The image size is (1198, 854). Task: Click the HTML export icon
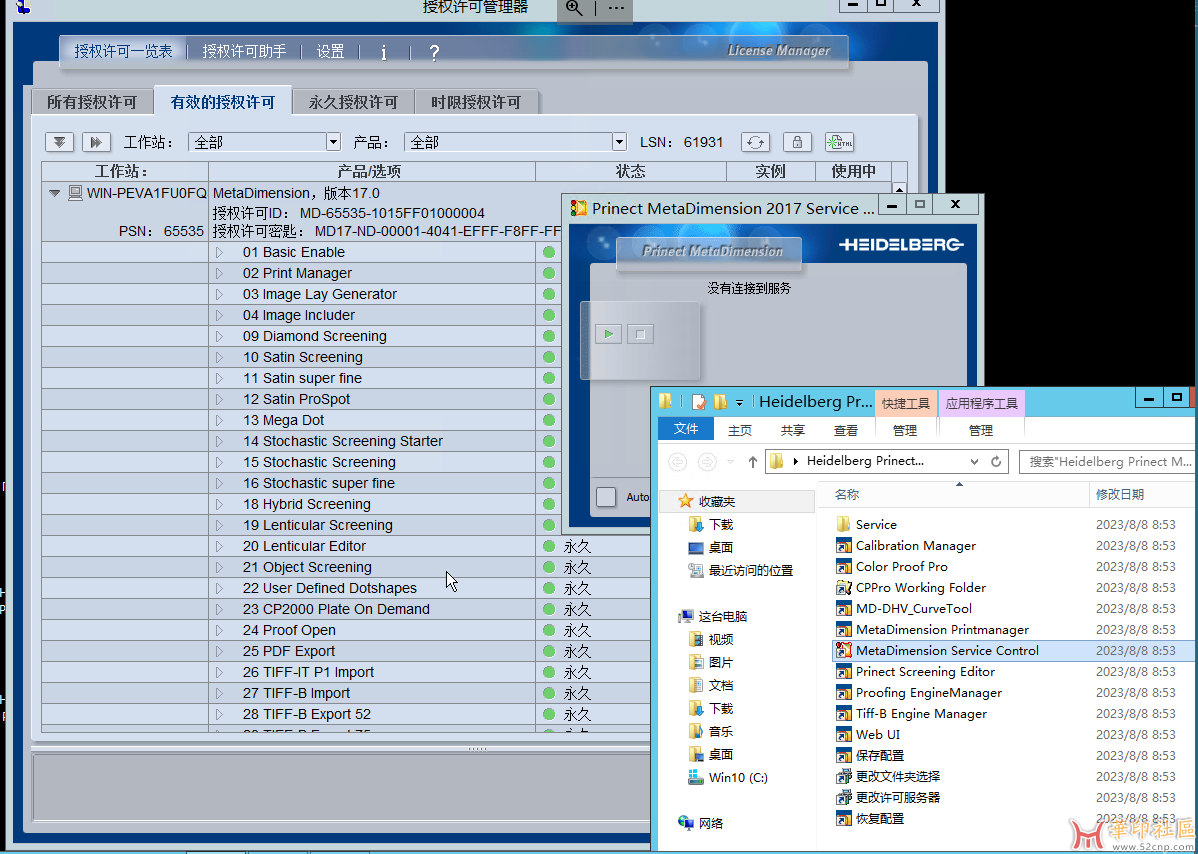(x=839, y=143)
